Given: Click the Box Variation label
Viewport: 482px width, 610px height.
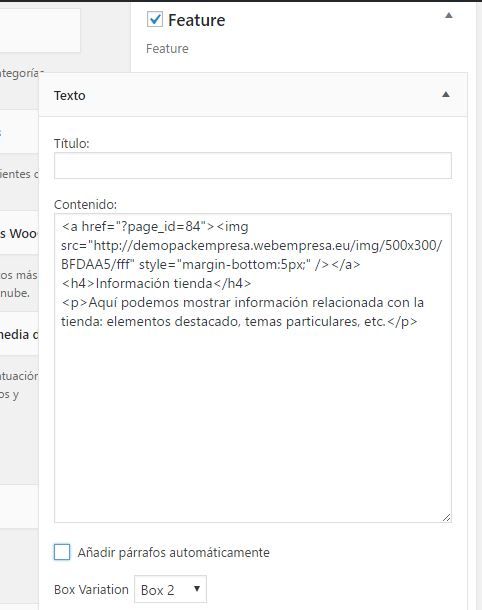Looking at the screenshot, I should [x=91, y=589].
